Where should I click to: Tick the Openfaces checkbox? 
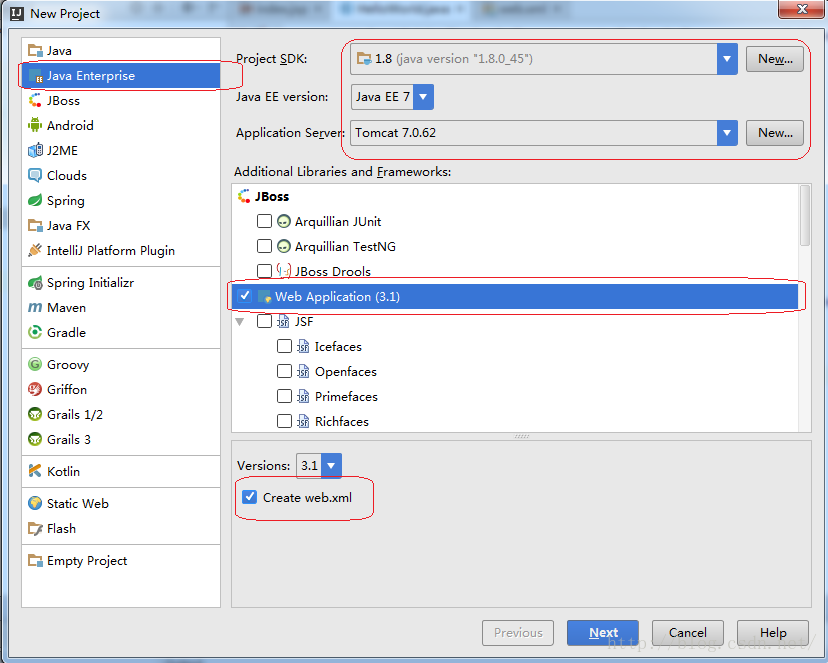[x=284, y=371]
